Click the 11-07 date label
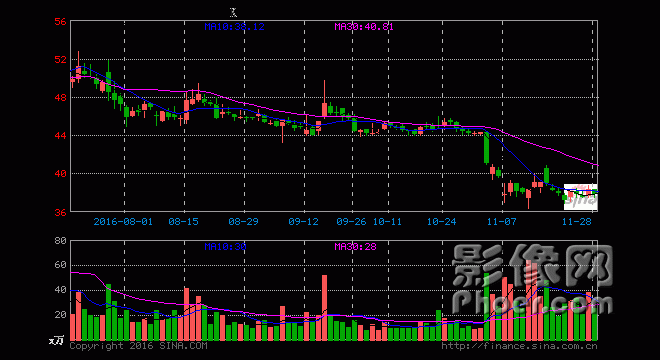This screenshot has height=360, width=660. [502, 221]
